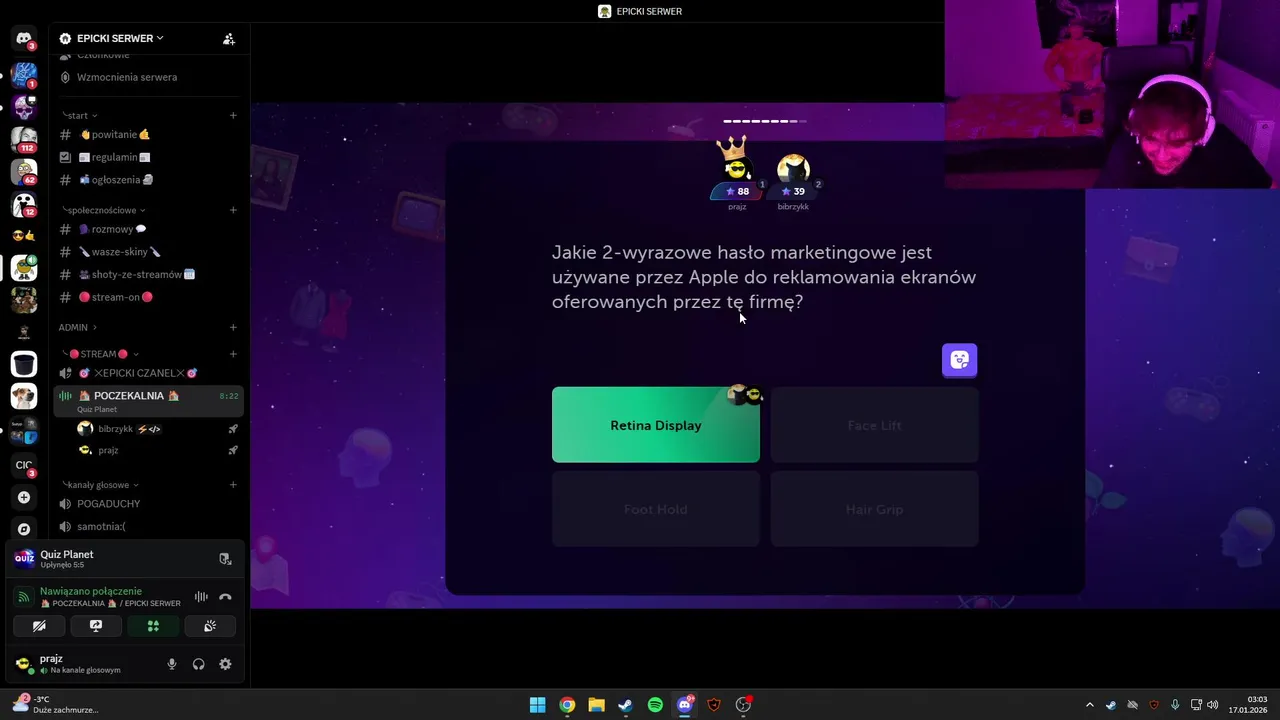Select the POCZEKALNIA voice channel

(x=149, y=400)
